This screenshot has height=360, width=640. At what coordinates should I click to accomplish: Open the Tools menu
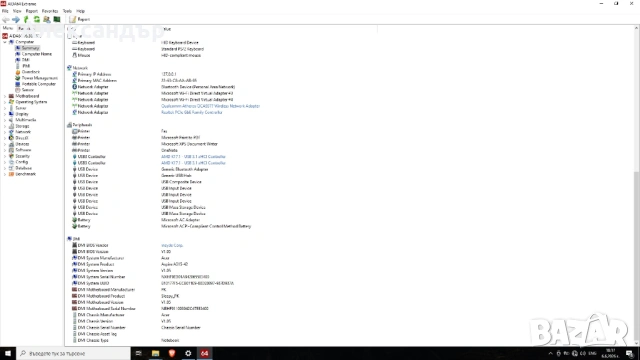pos(67,11)
